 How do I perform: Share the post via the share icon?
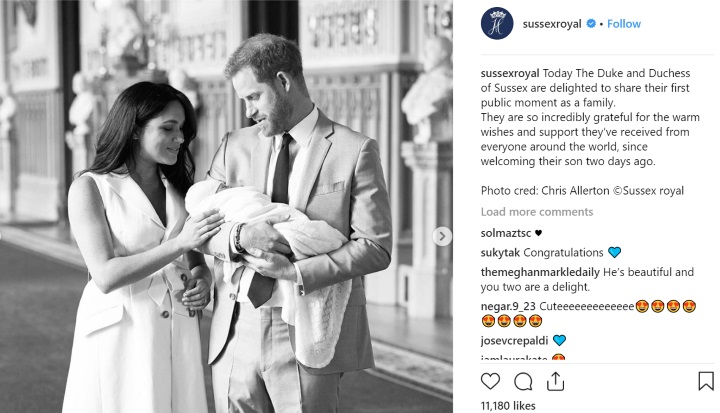555,381
